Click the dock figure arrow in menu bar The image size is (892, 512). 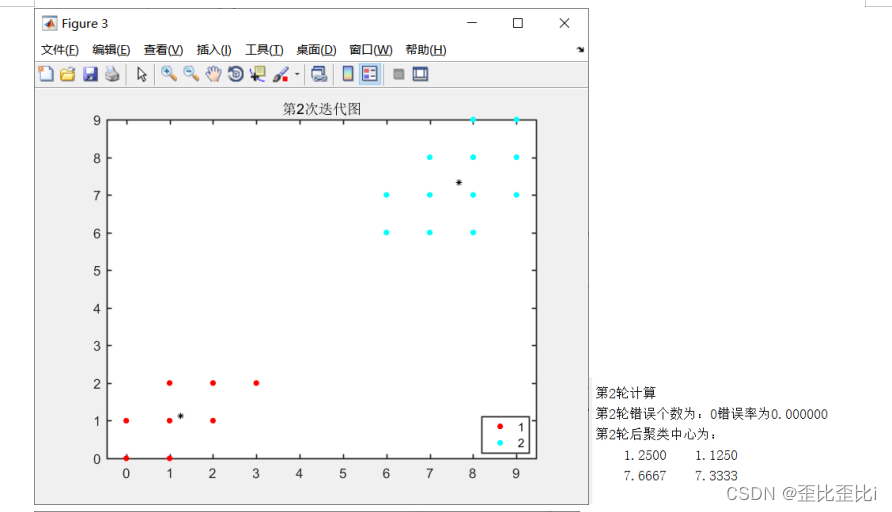coord(580,49)
